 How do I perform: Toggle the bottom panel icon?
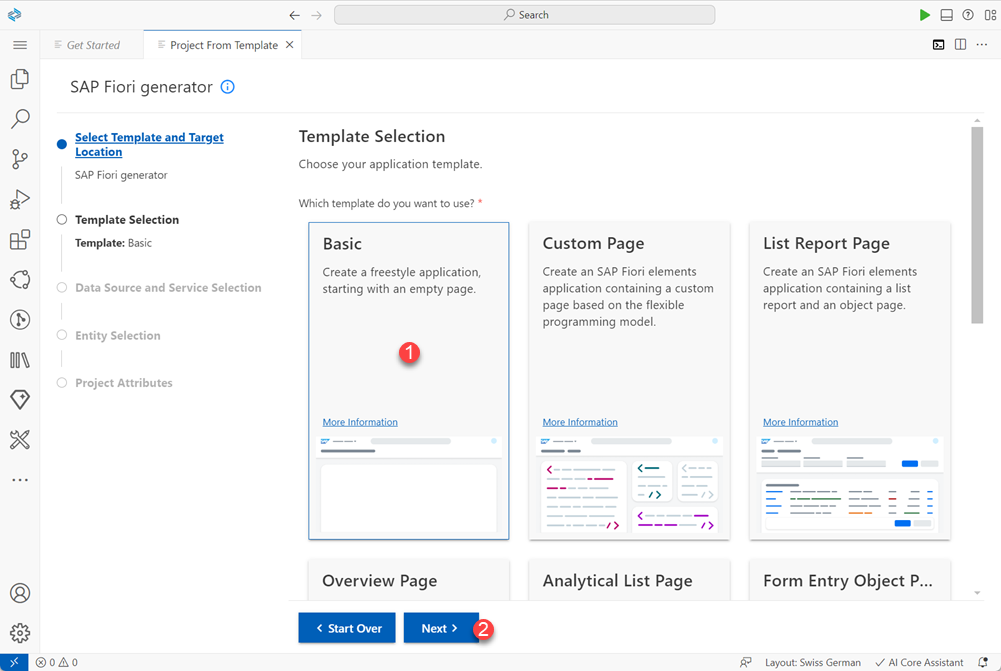pyautogui.click(x=947, y=15)
